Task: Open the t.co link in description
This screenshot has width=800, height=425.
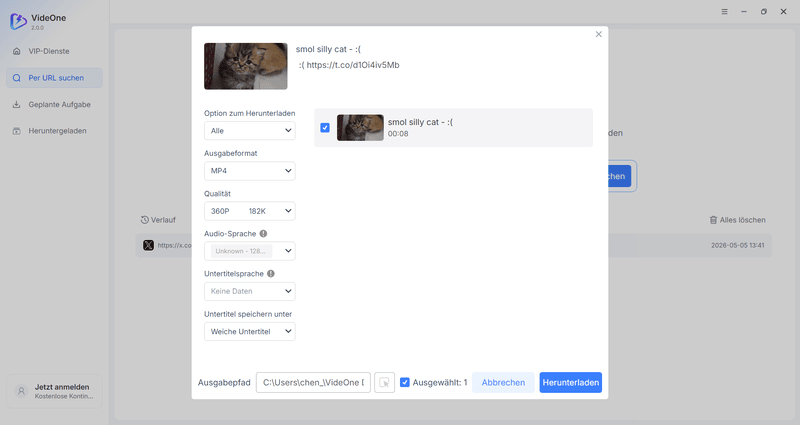Action: click(x=353, y=65)
